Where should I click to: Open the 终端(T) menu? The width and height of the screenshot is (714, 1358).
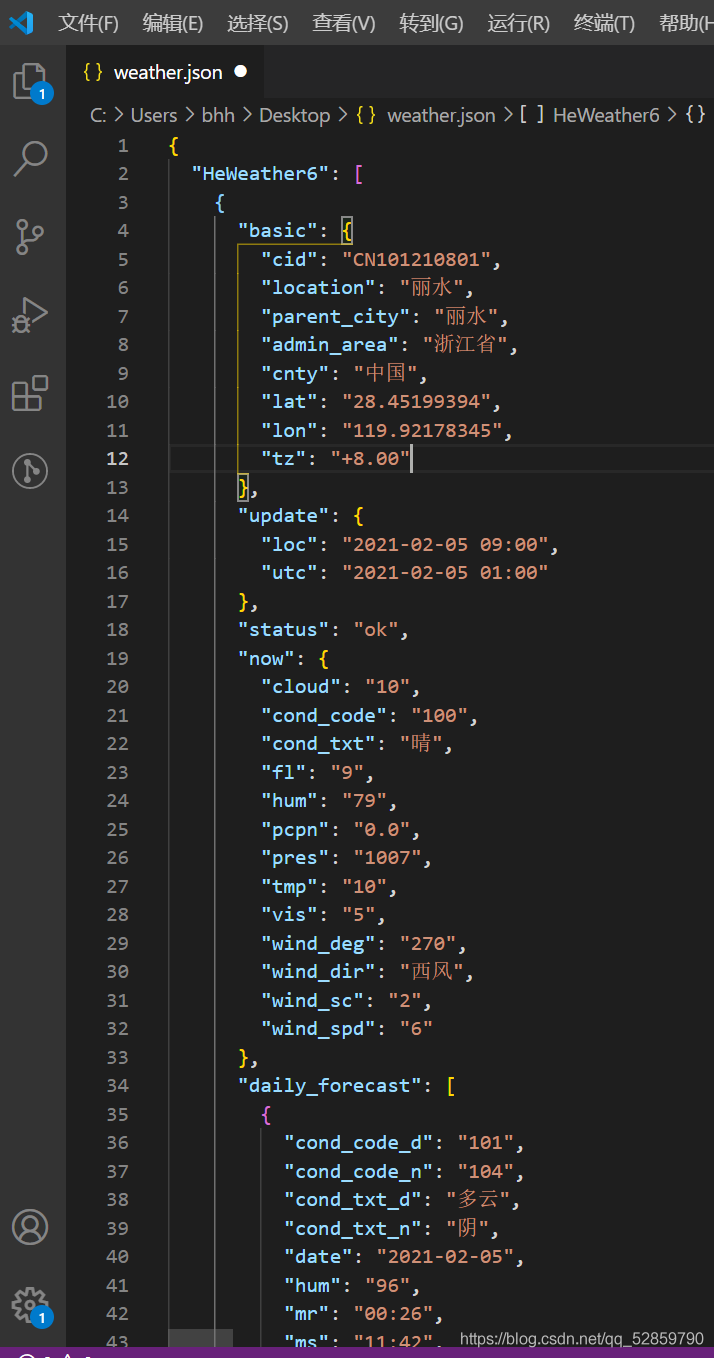[604, 23]
